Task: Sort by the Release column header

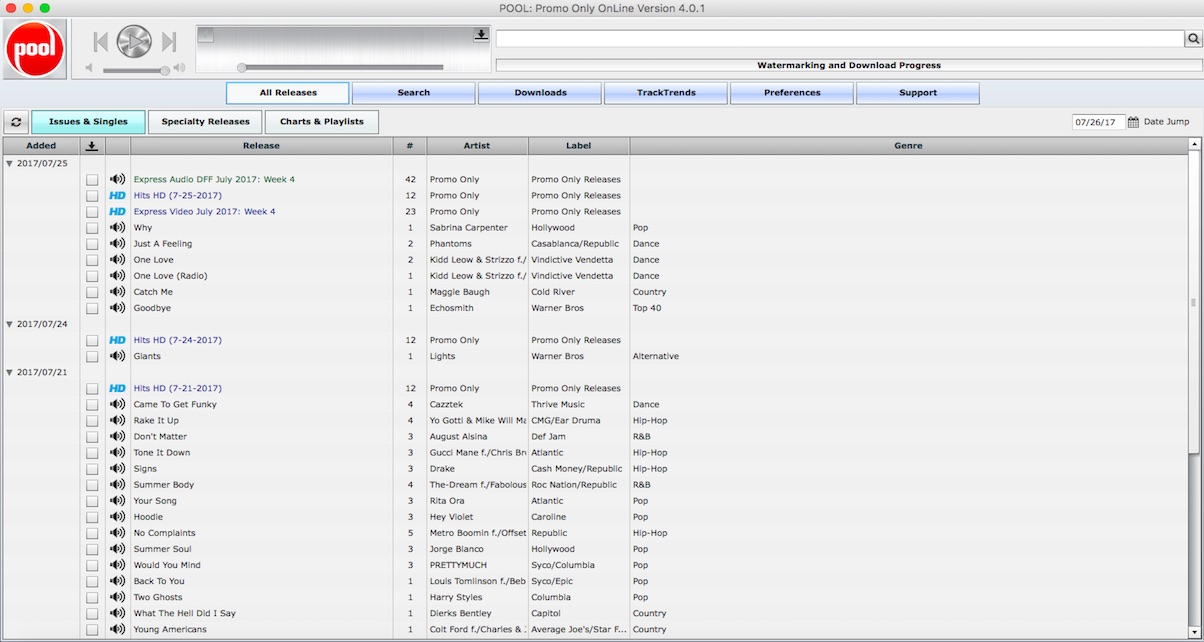Action: click(x=261, y=146)
